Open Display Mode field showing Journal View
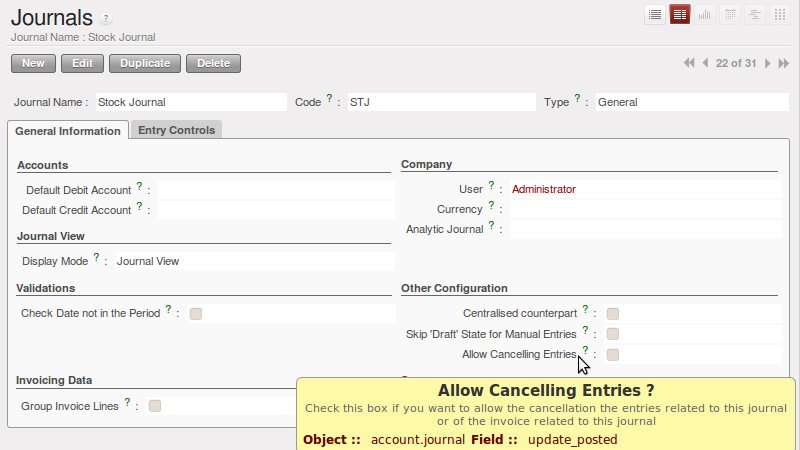The width and height of the screenshot is (800, 450). click(254, 261)
